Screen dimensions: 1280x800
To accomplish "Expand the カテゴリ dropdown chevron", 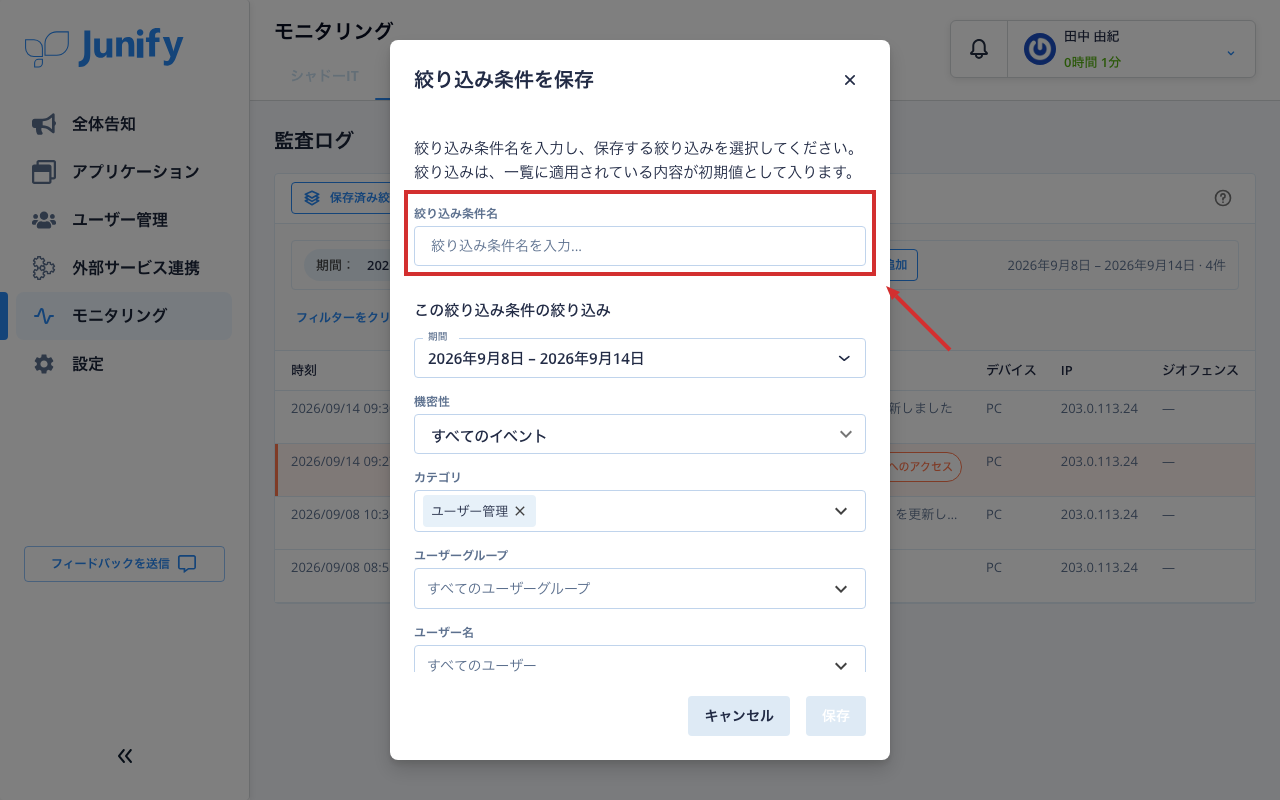I will (841, 511).
